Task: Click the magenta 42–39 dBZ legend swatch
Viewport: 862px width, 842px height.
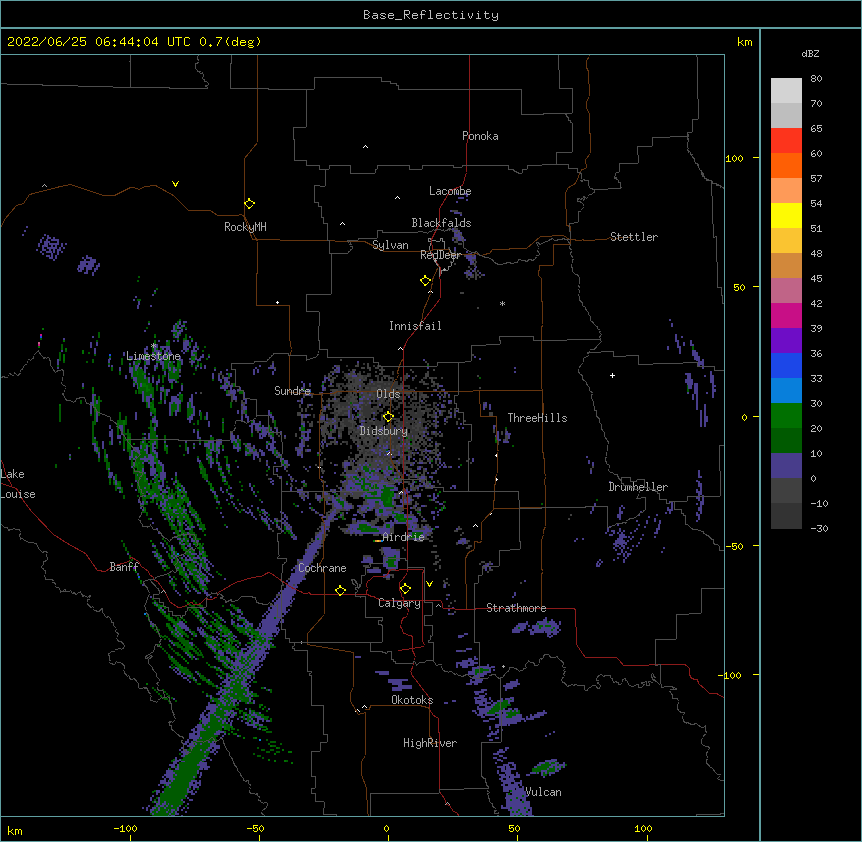Action: tap(786, 315)
